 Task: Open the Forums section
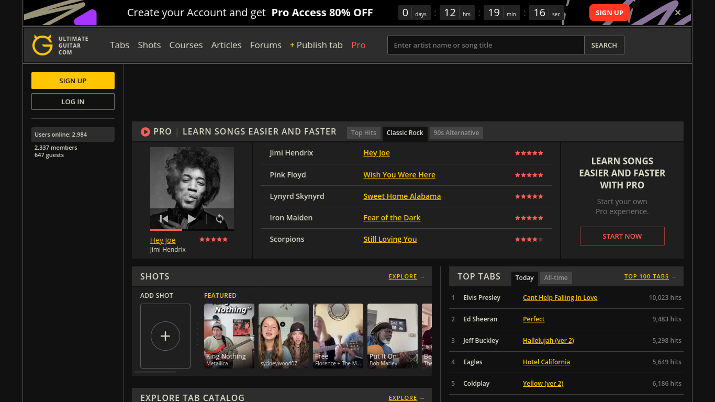click(265, 45)
